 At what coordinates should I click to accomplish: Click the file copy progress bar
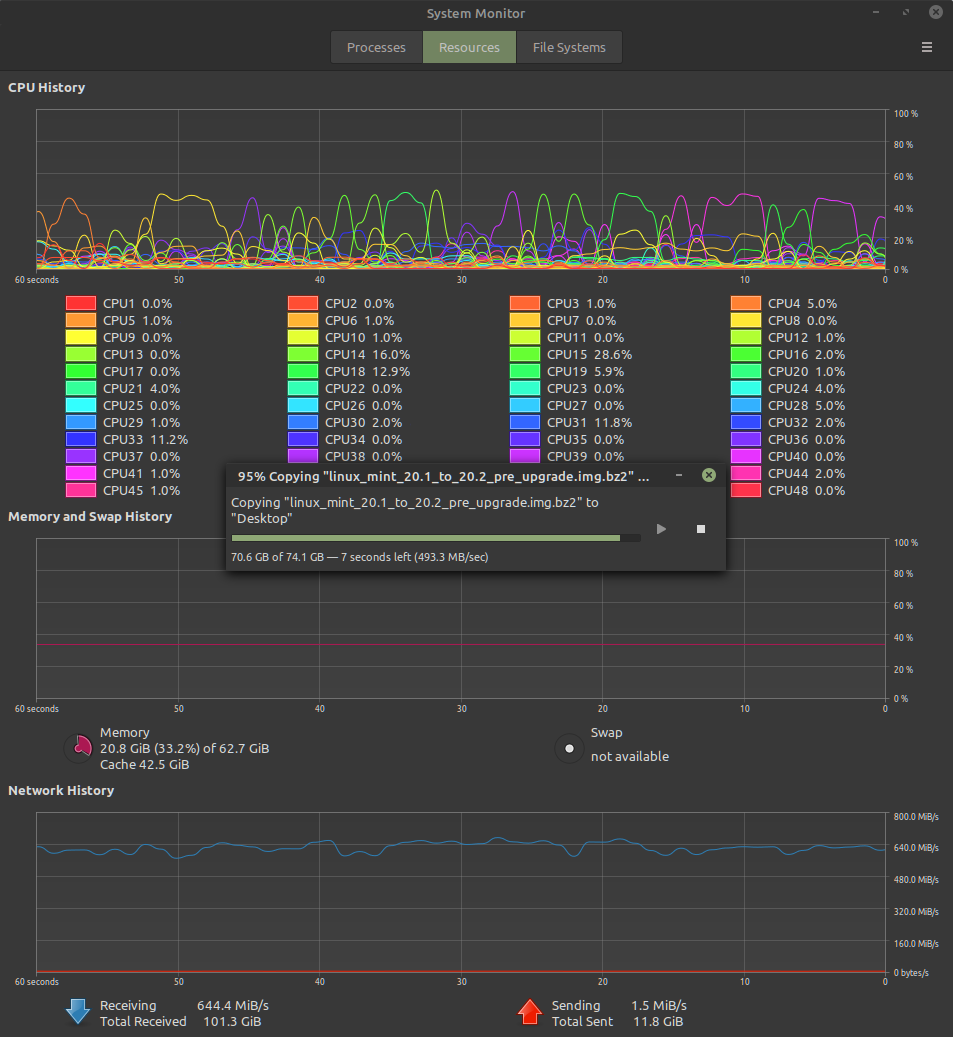[x=436, y=538]
